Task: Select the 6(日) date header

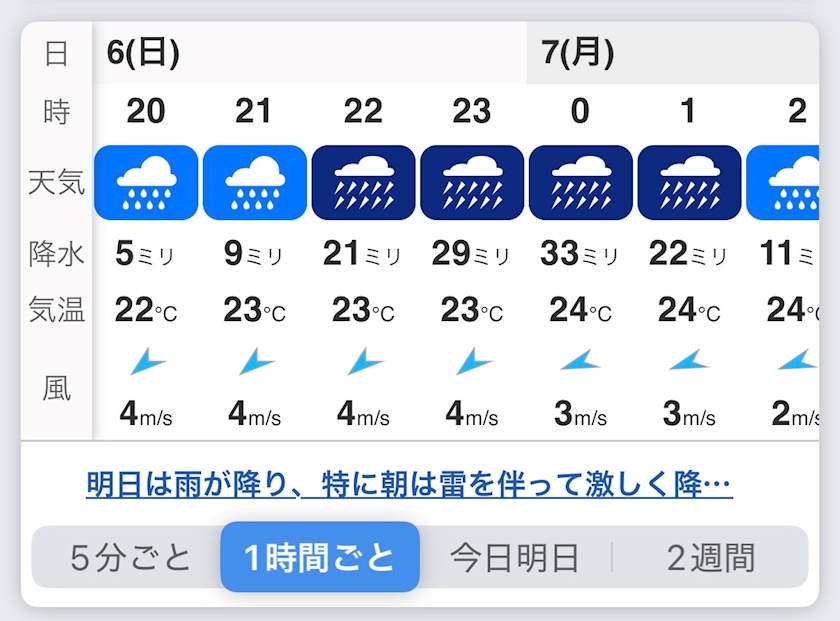Action: (x=143, y=53)
